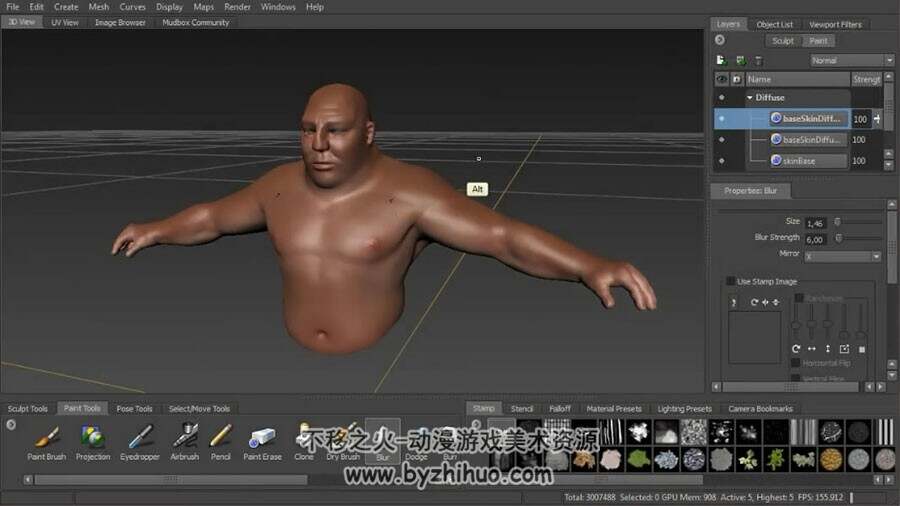This screenshot has height=506, width=900.
Task: Click the paint tools tray horizontal scrollbar
Action: pyautogui.click(x=170, y=479)
